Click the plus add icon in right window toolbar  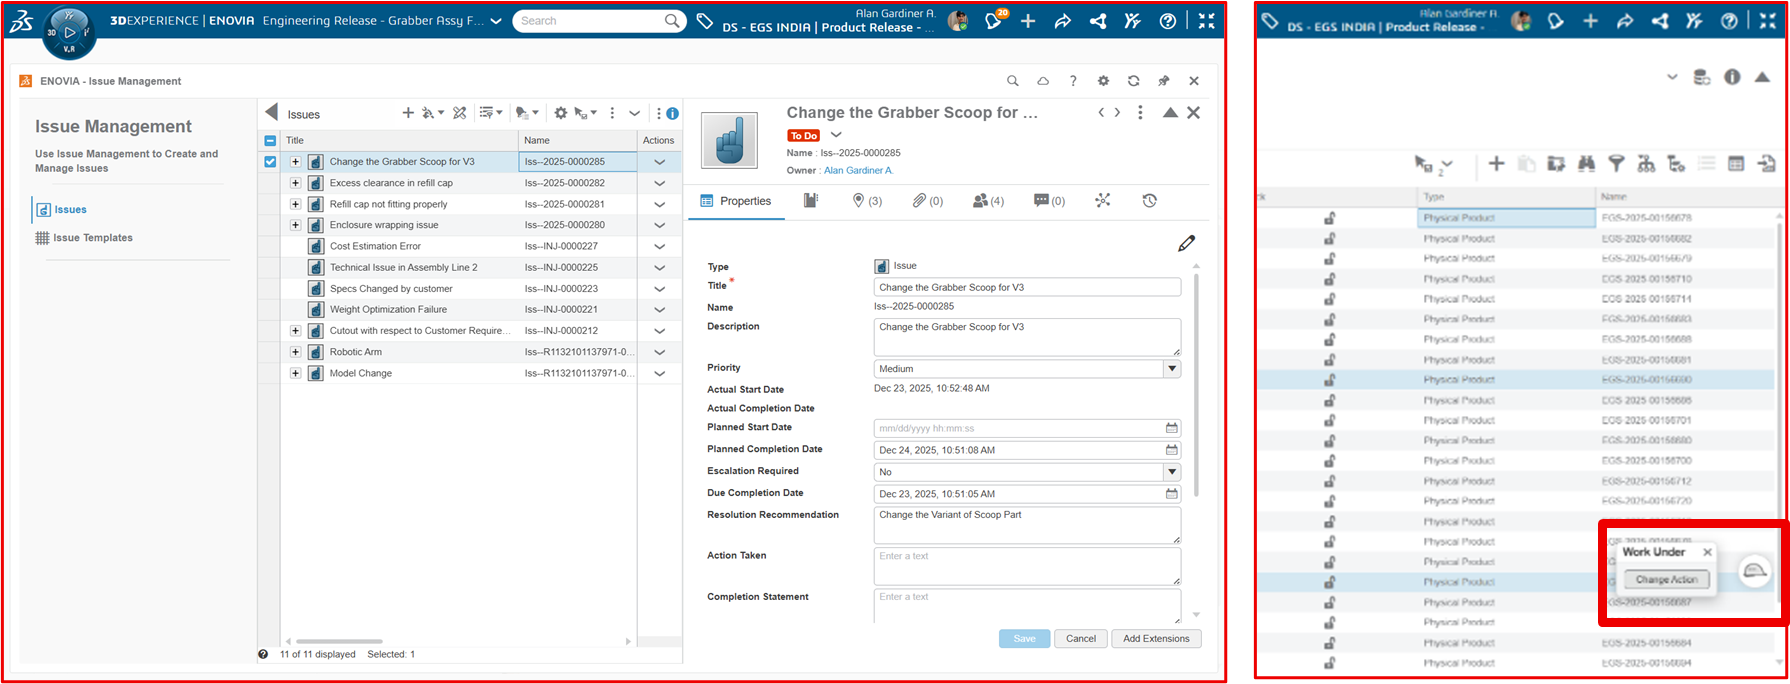point(1496,164)
